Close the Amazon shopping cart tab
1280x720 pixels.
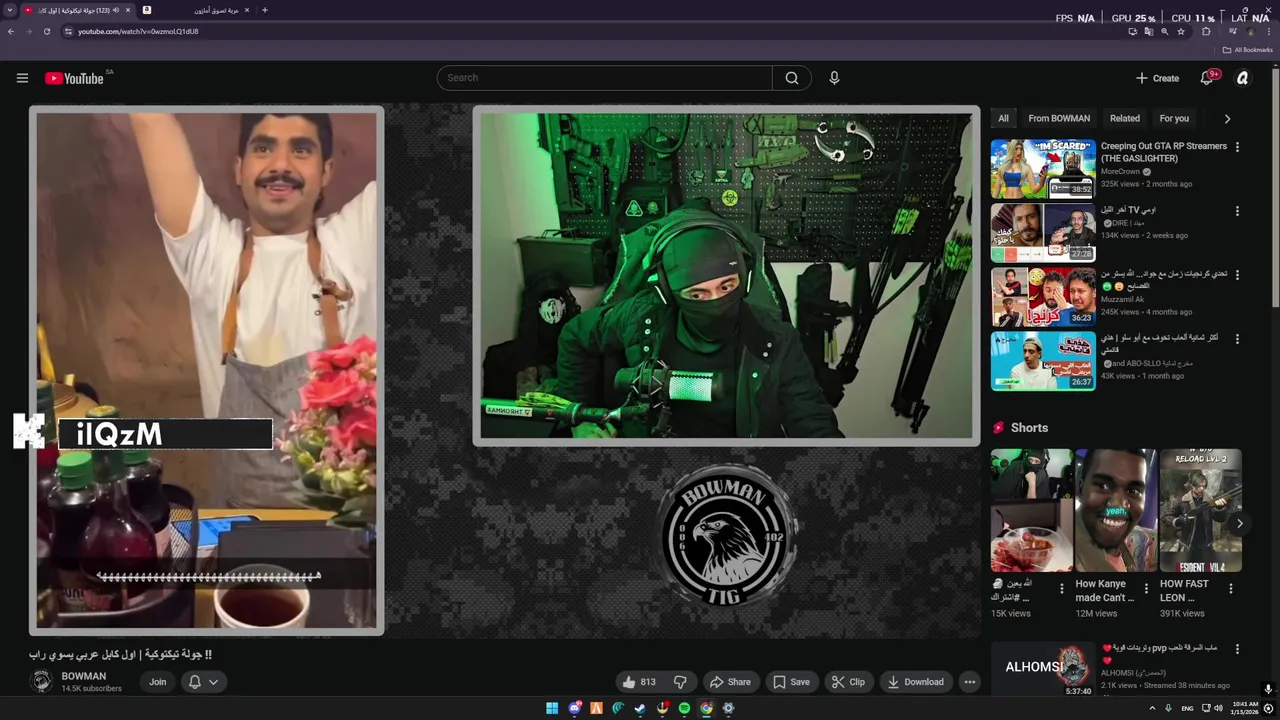[246, 10]
